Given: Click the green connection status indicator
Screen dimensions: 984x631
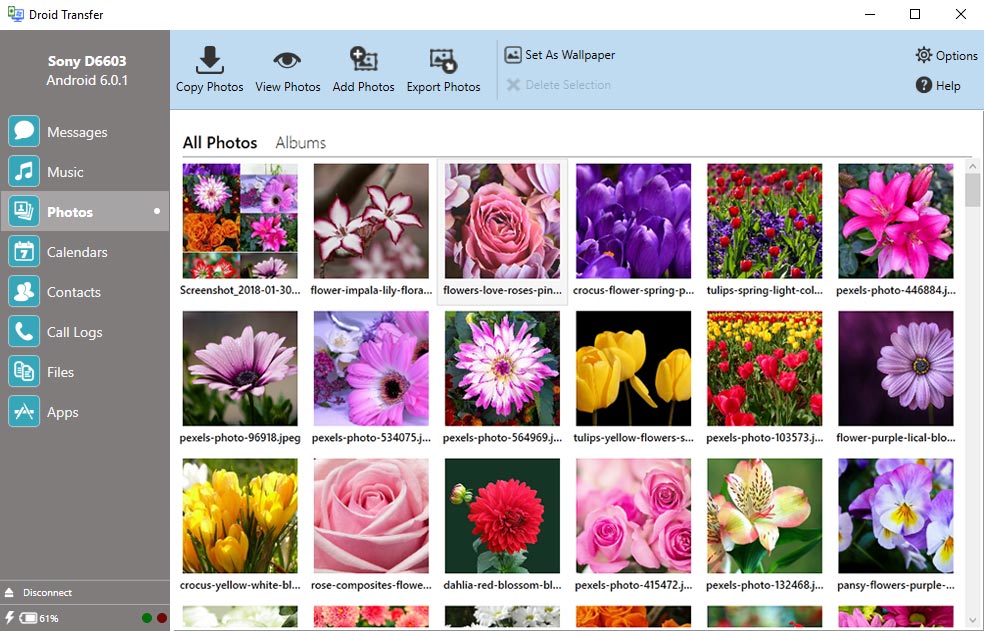Looking at the screenshot, I should click(x=147, y=618).
